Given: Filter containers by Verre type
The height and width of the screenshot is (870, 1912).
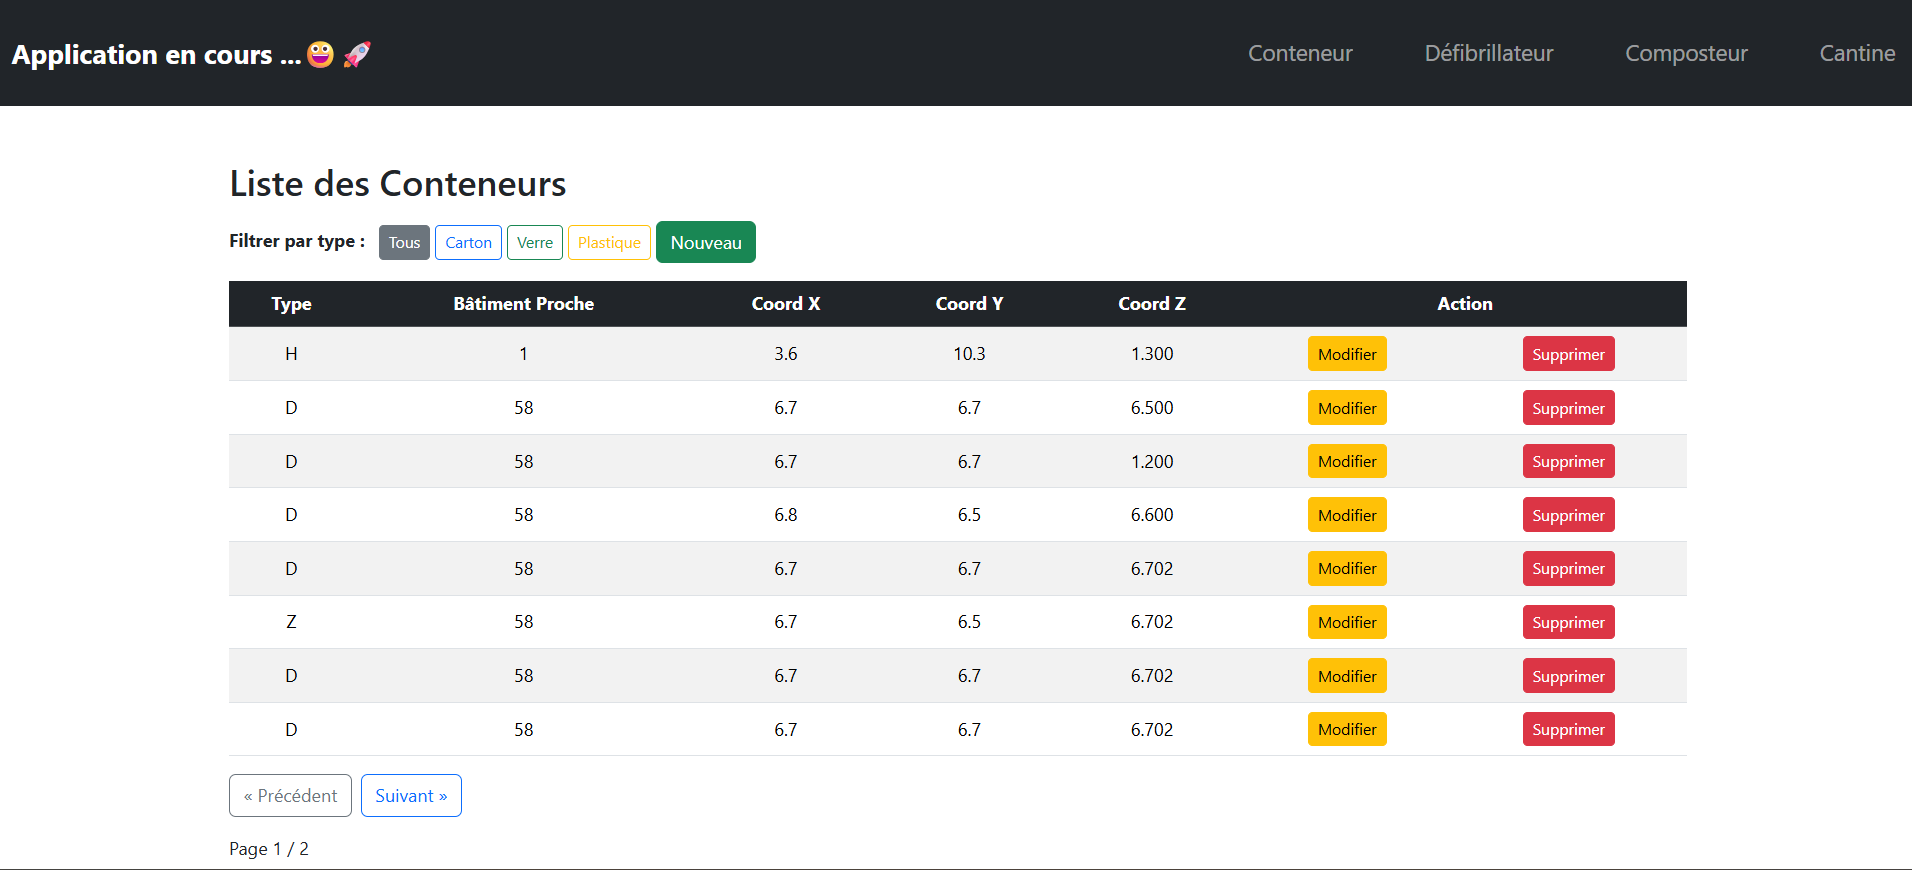Looking at the screenshot, I should pos(534,243).
